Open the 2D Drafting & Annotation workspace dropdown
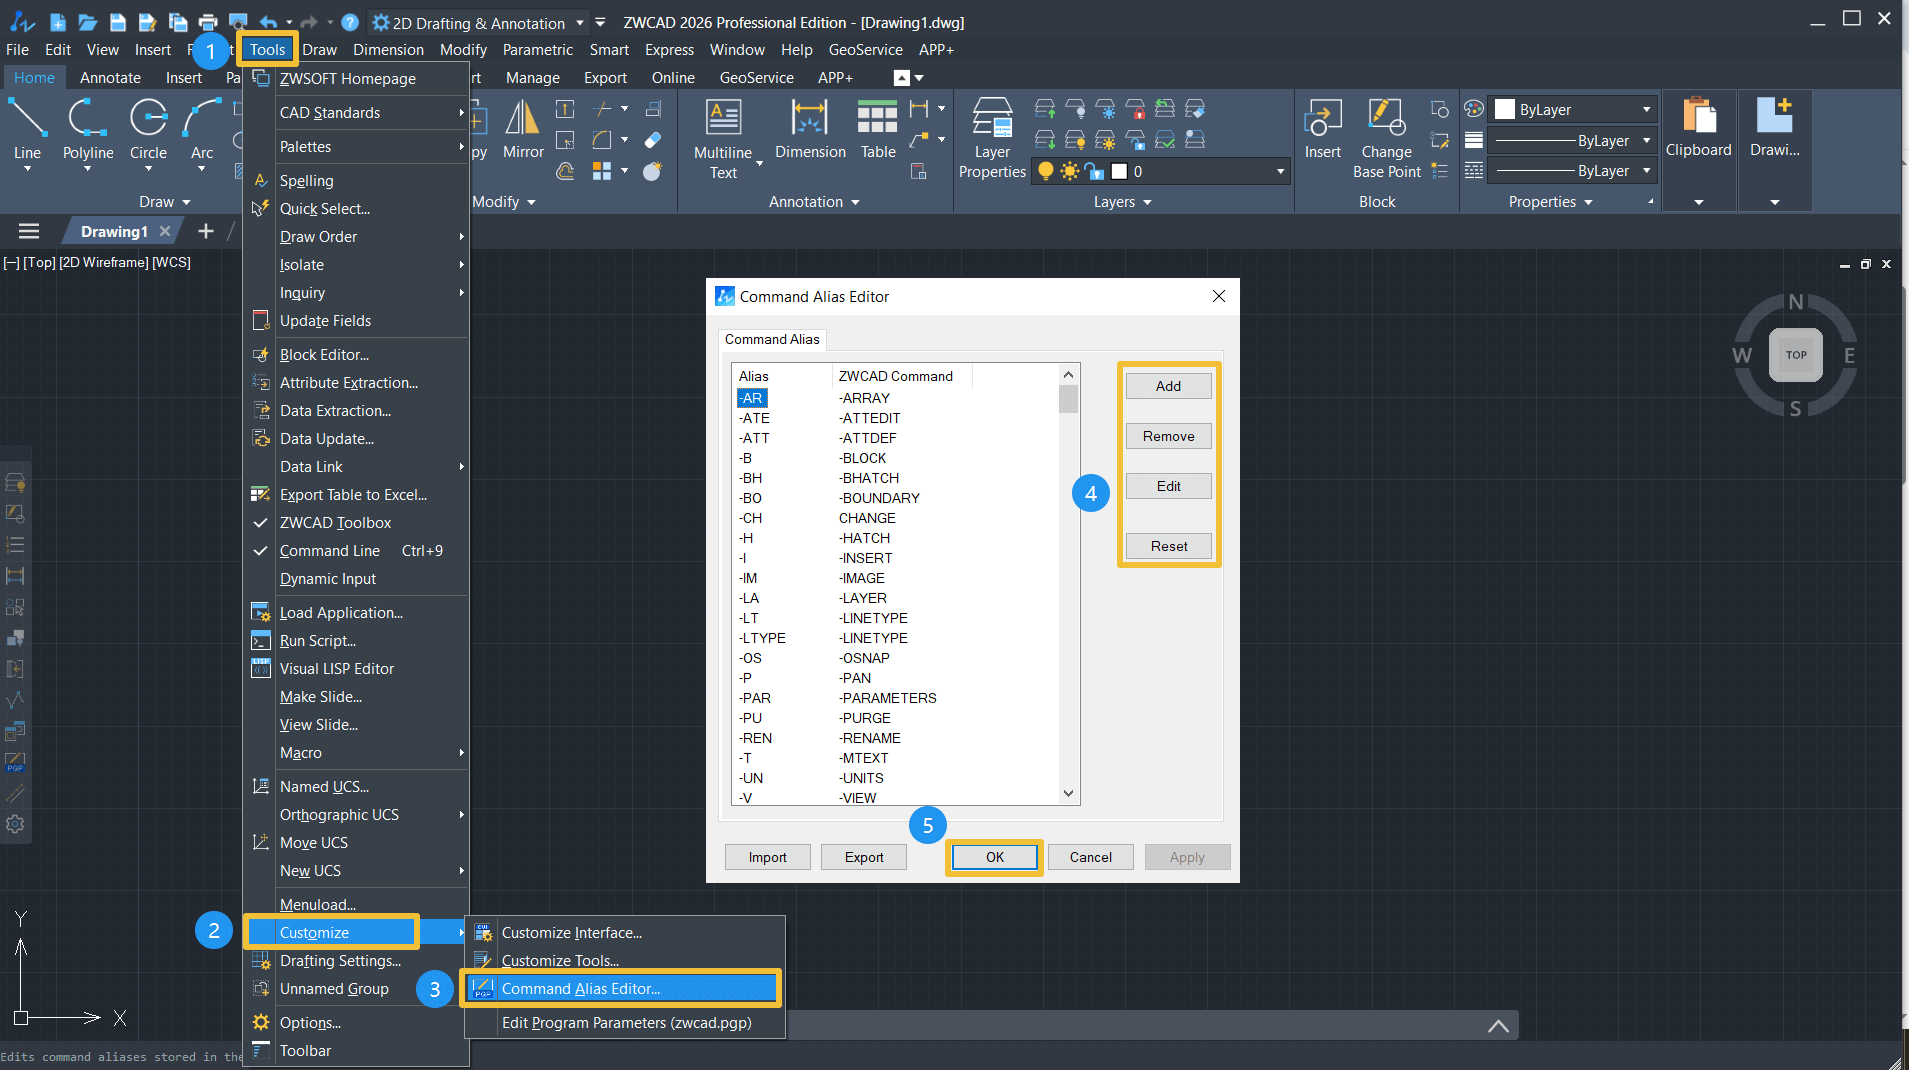The image size is (1909, 1070). (x=579, y=23)
